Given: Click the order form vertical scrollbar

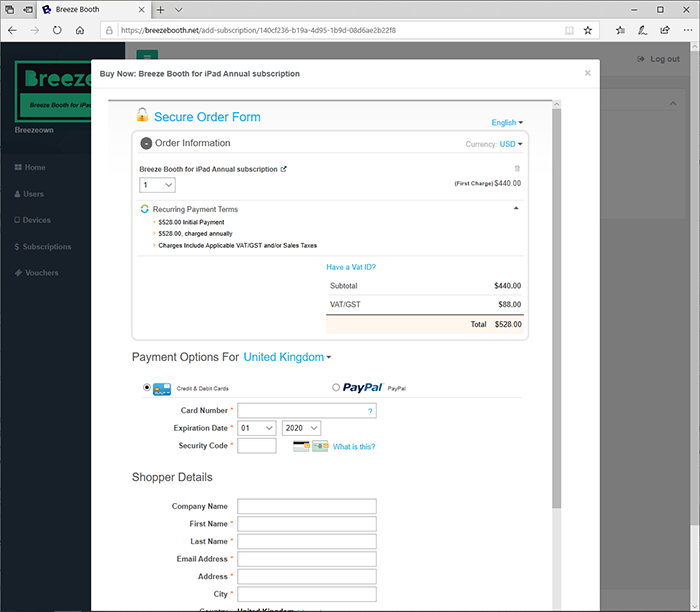Looking at the screenshot, I should point(556,308).
